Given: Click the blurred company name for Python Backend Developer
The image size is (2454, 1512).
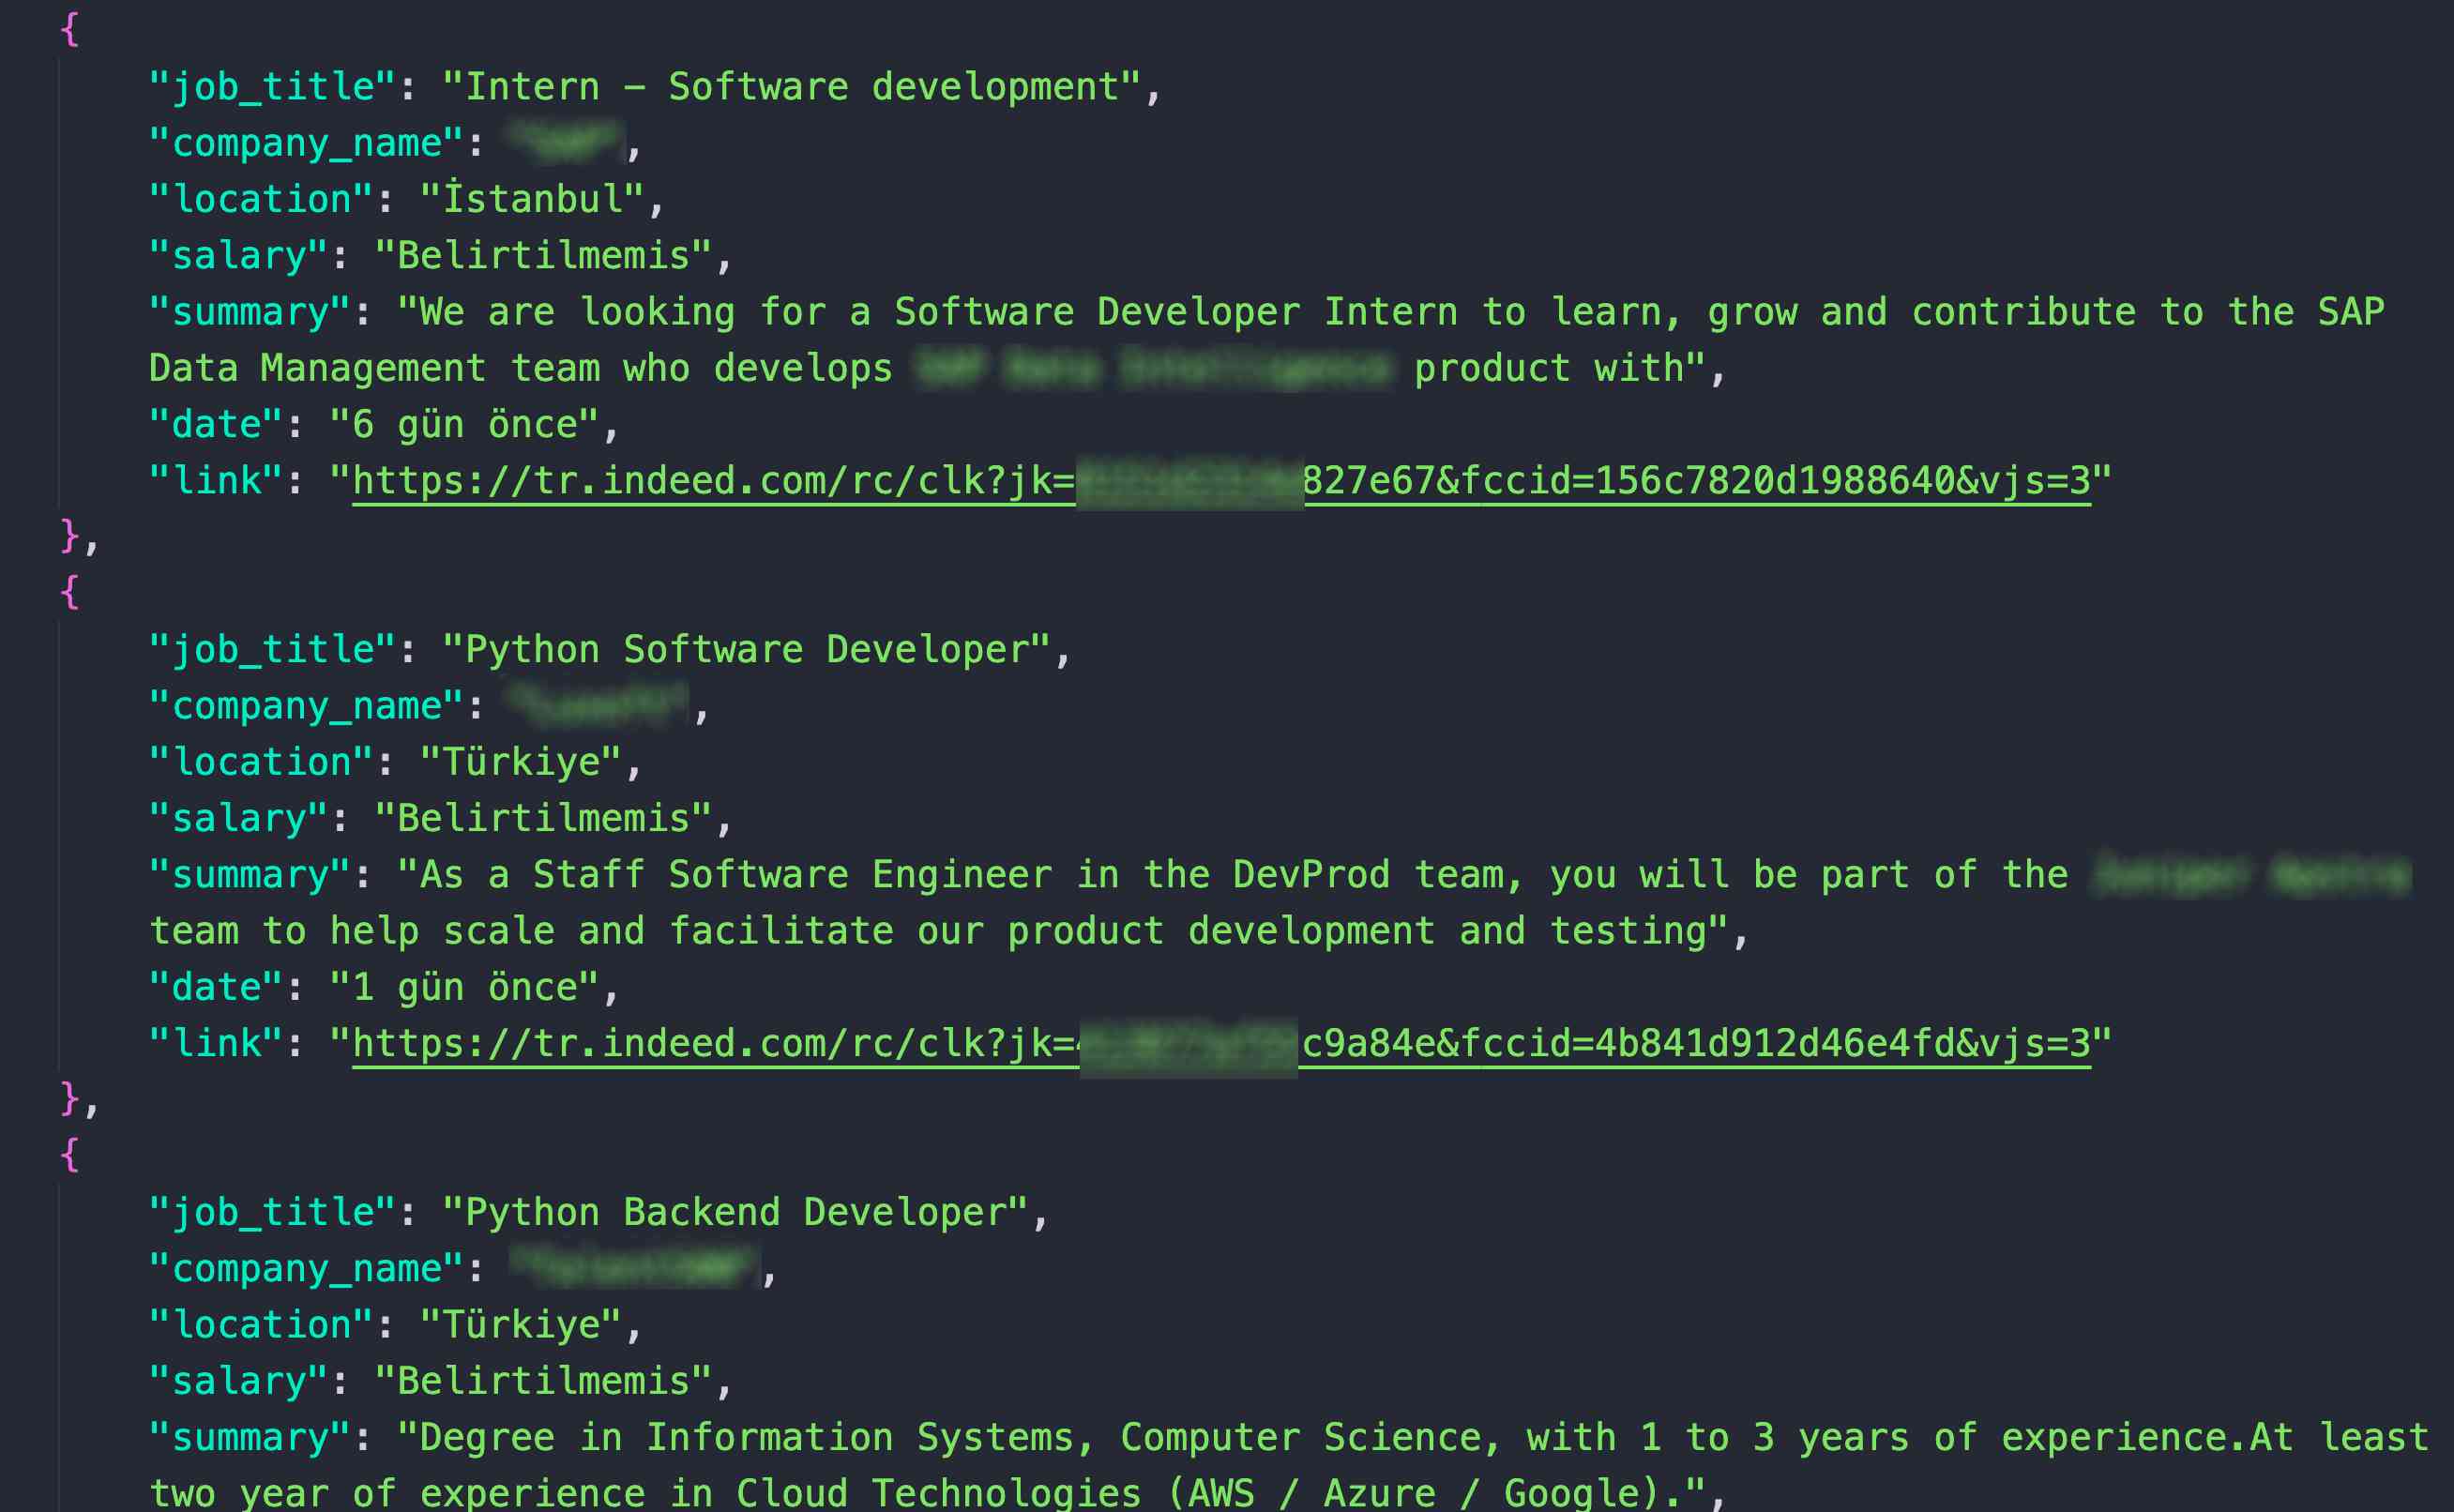Looking at the screenshot, I should coord(634,1268).
